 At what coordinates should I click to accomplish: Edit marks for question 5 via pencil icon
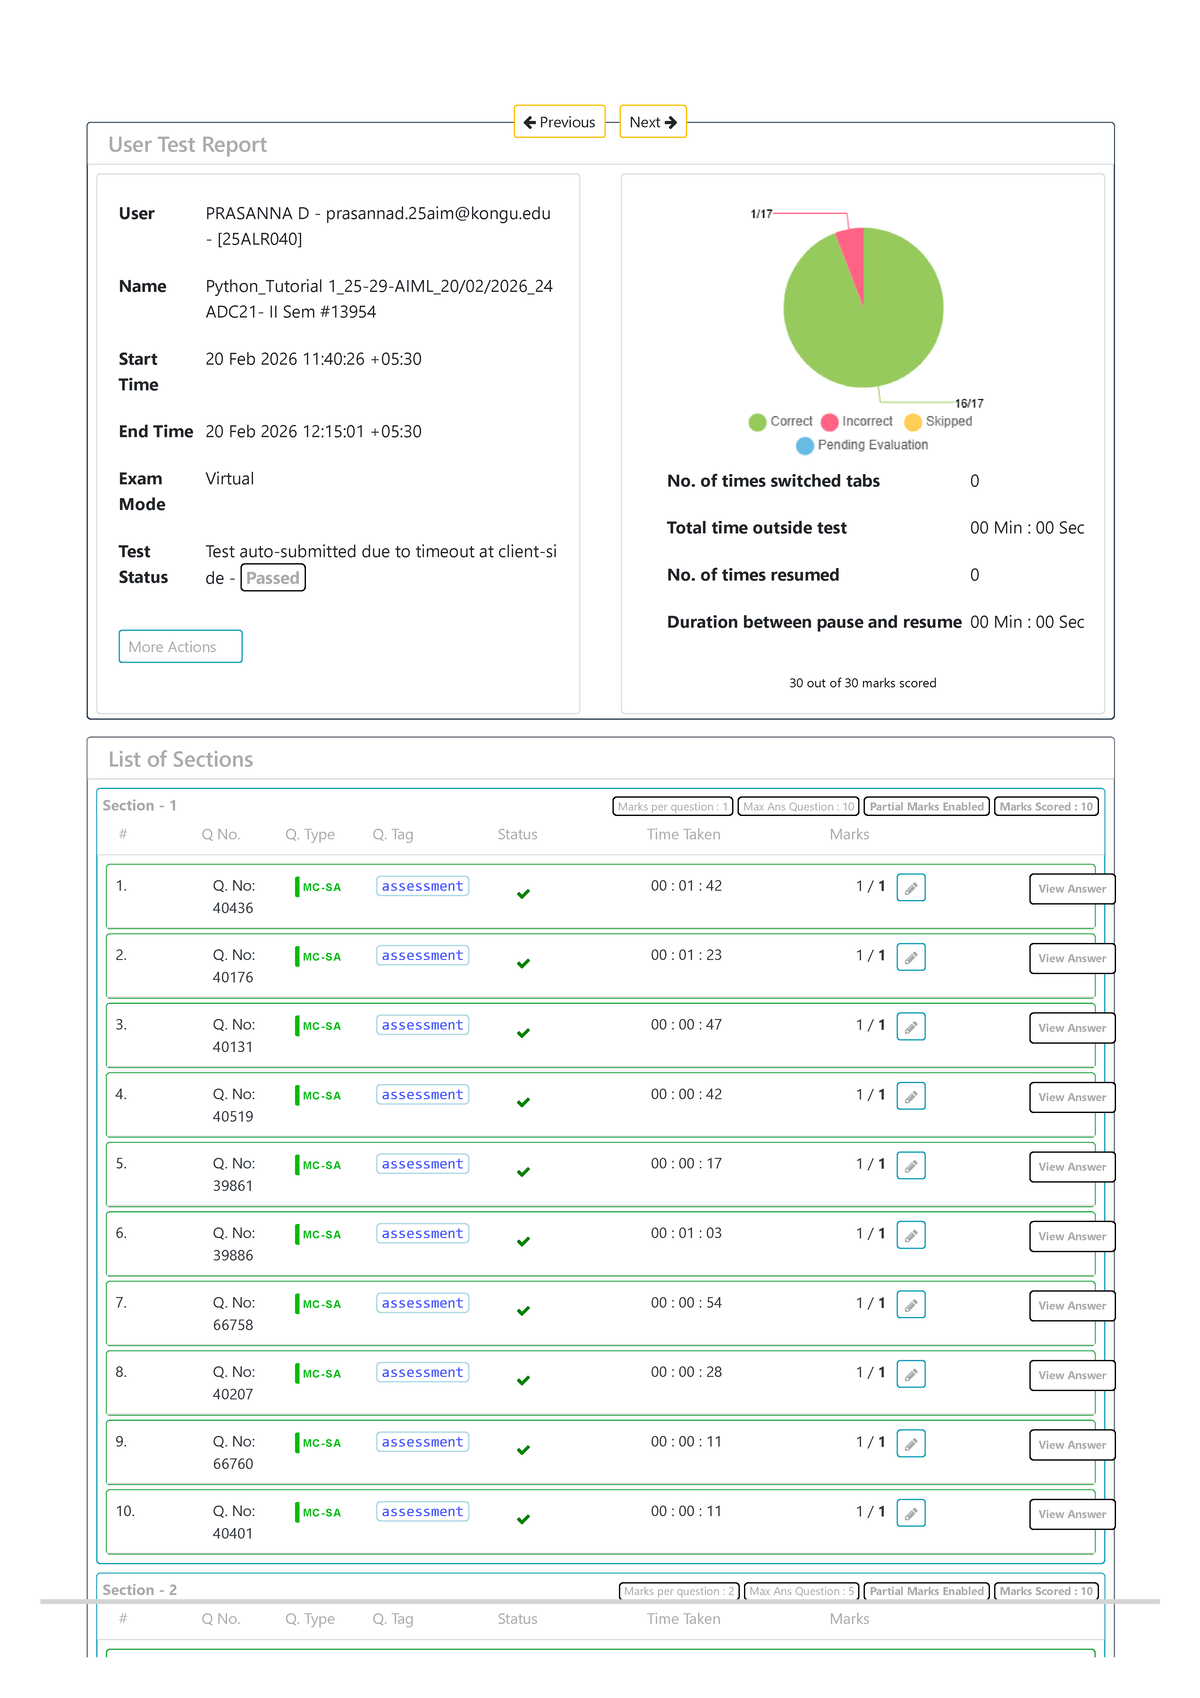(910, 1166)
